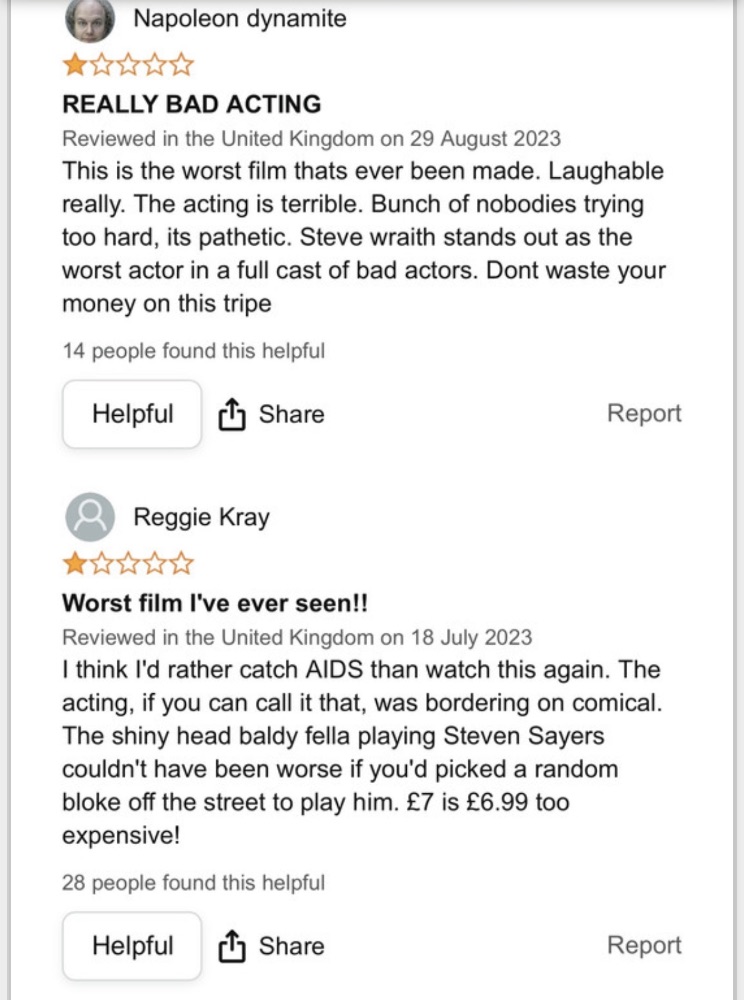
Task: Click the share icon under Reggie Kray's review
Action: [x=231, y=946]
